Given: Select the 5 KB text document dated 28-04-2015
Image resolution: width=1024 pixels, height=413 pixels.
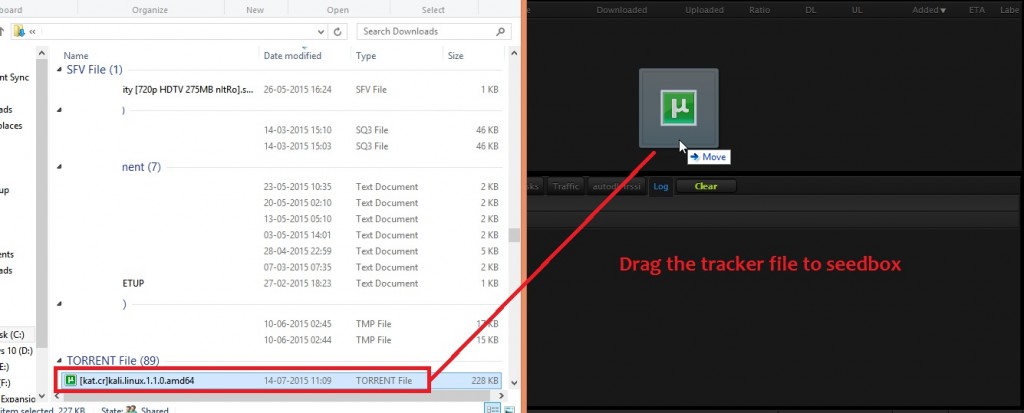Looking at the screenshot, I should [x=281, y=251].
